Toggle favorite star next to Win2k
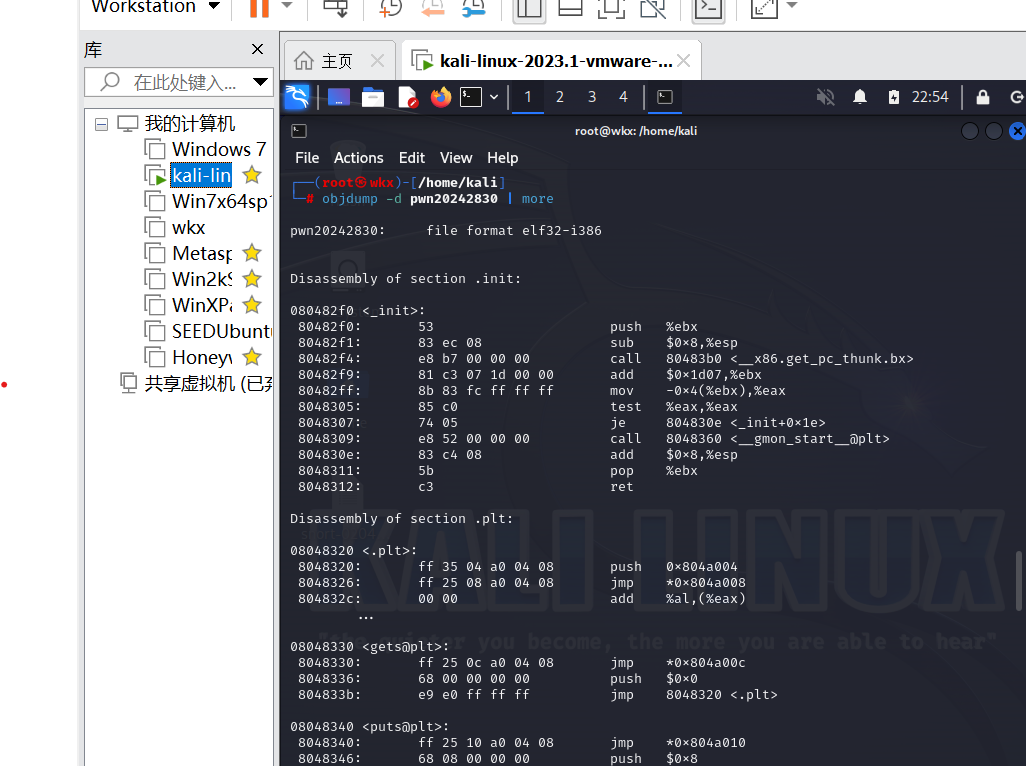Screen dimensions: 1026x766 click(x=252, y=279)
